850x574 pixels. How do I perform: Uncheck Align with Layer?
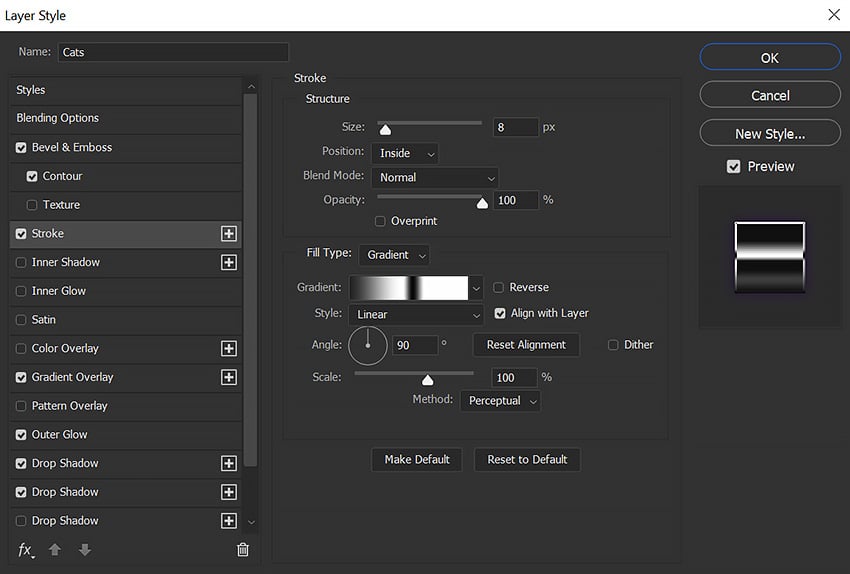(x=500, y=314)
